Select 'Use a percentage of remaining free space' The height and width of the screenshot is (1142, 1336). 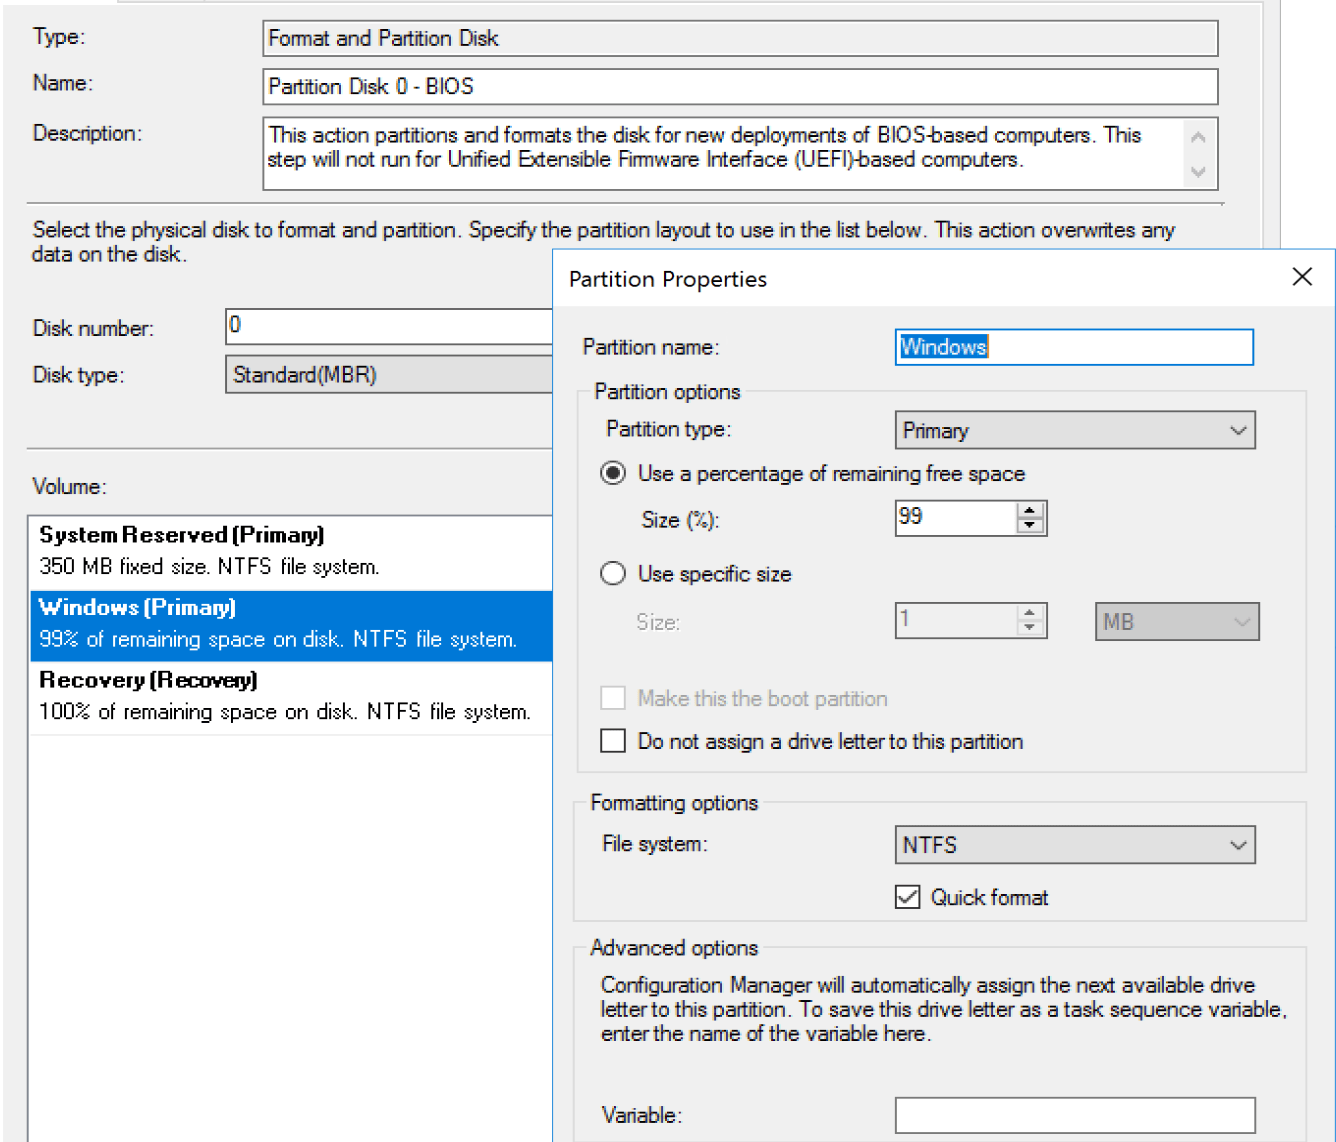pos(613,473)
